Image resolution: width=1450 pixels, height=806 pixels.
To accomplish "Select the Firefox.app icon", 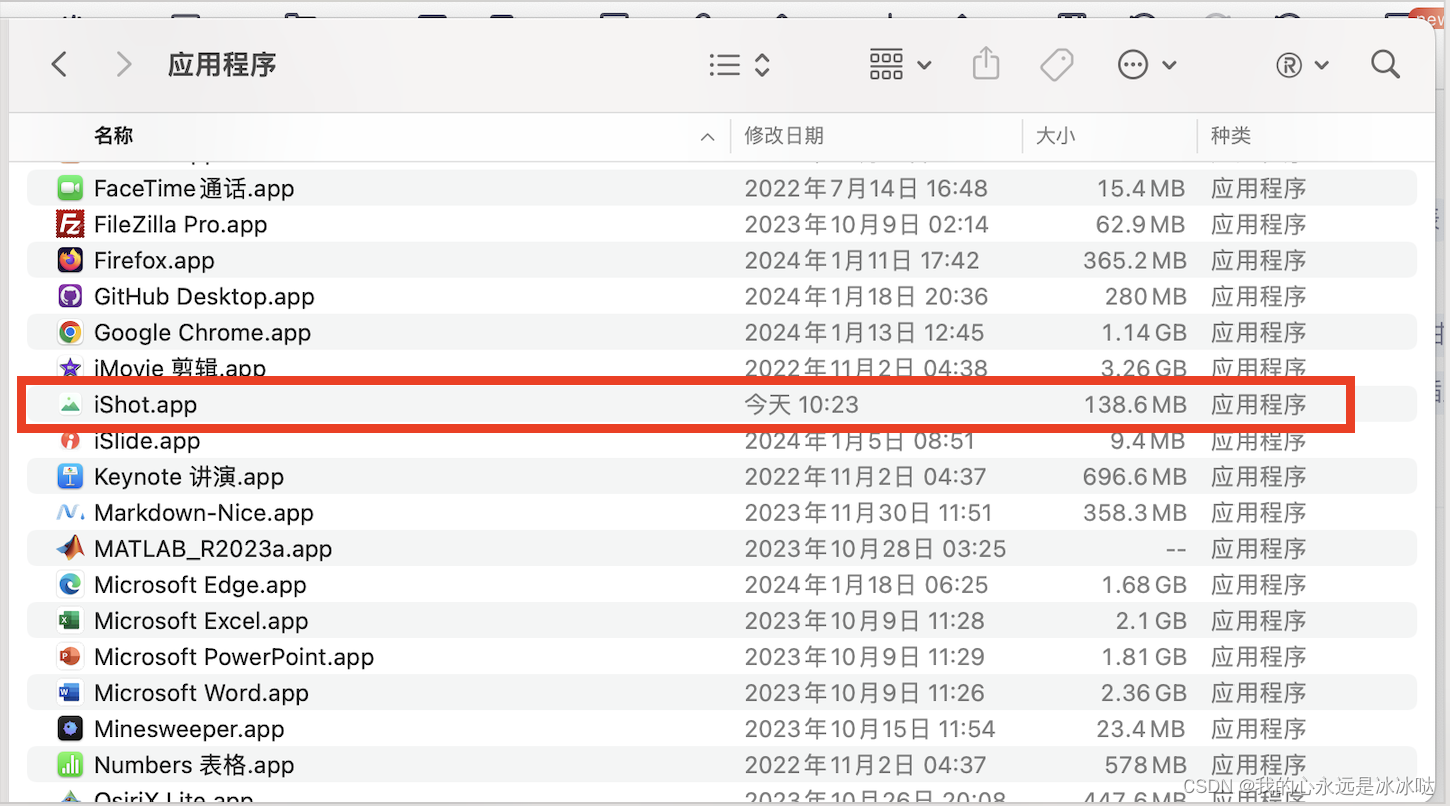I will coord(69,260).
